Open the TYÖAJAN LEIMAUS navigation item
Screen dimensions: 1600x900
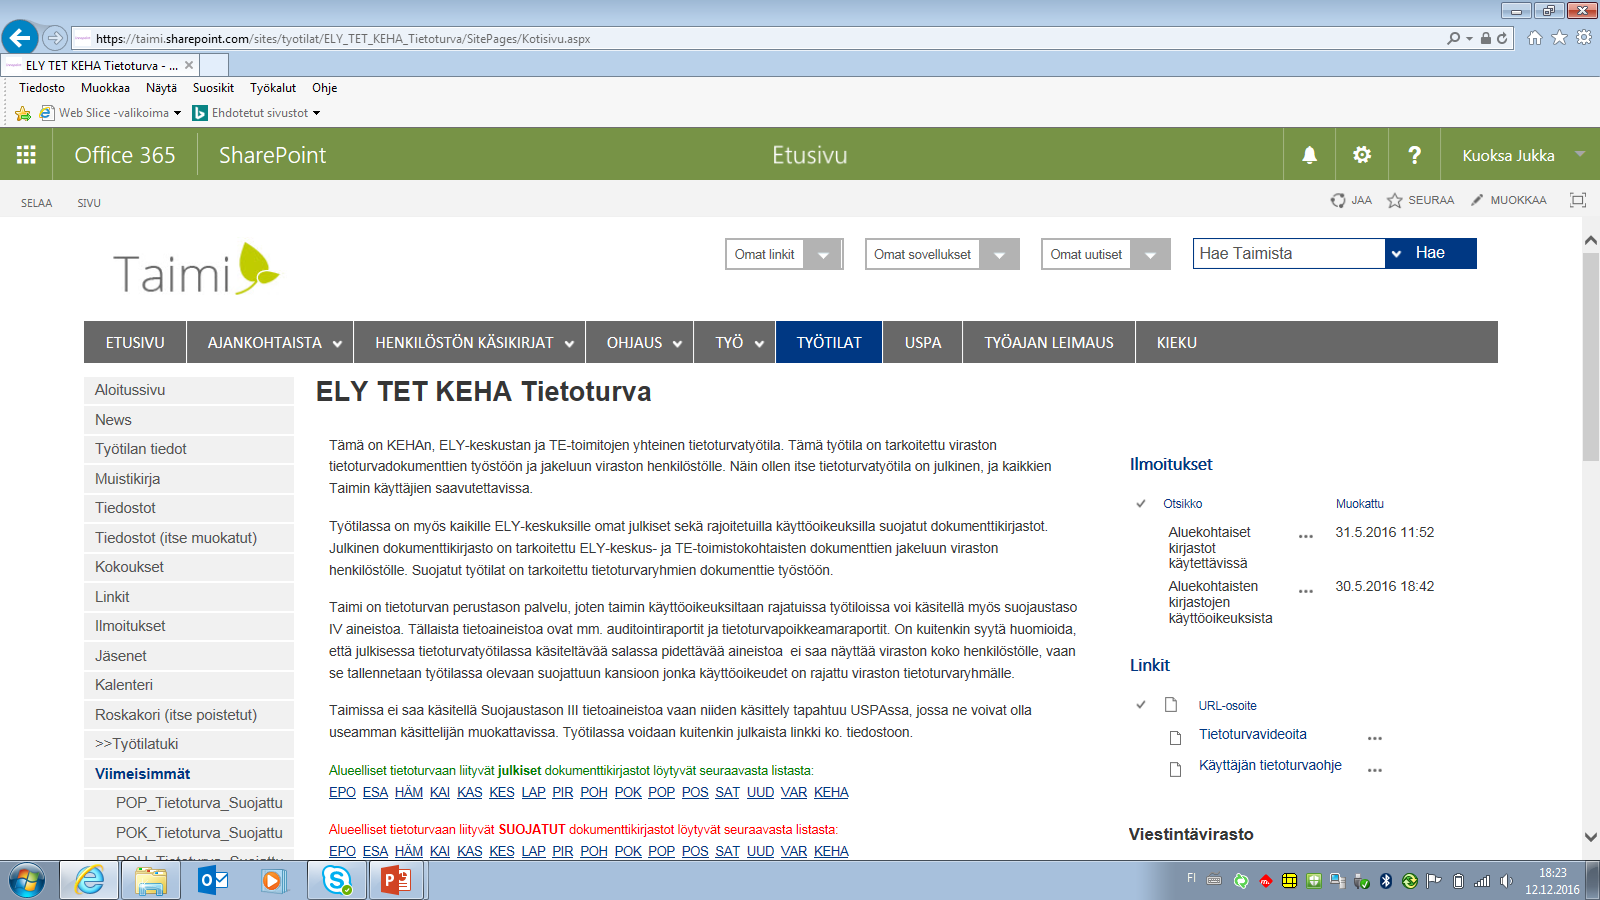1049,342
